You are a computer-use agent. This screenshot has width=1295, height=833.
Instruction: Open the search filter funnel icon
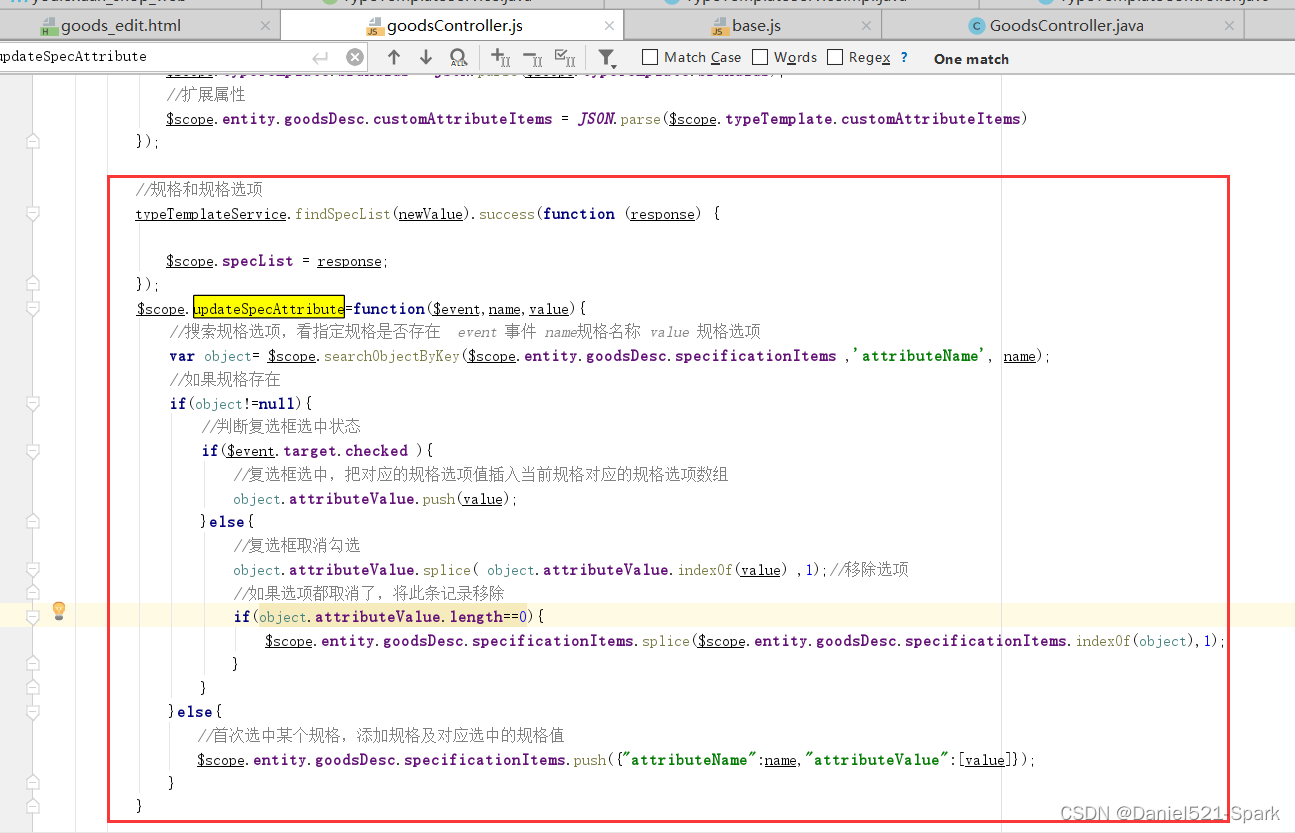click(x=606, y=57)
